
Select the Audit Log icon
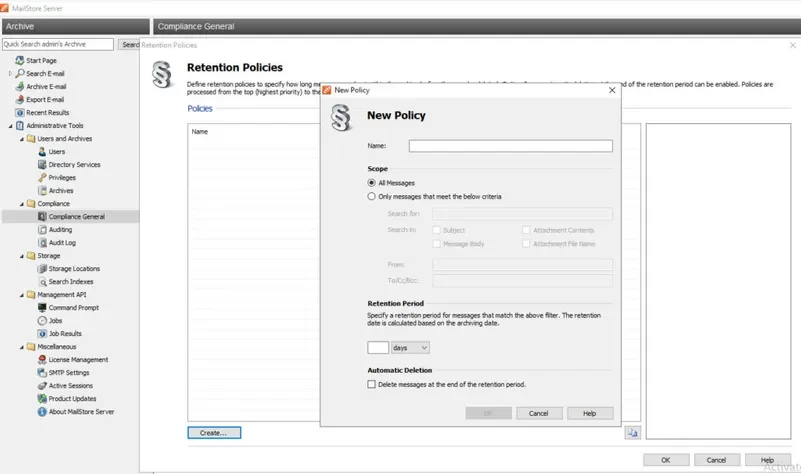click(42, 243)
